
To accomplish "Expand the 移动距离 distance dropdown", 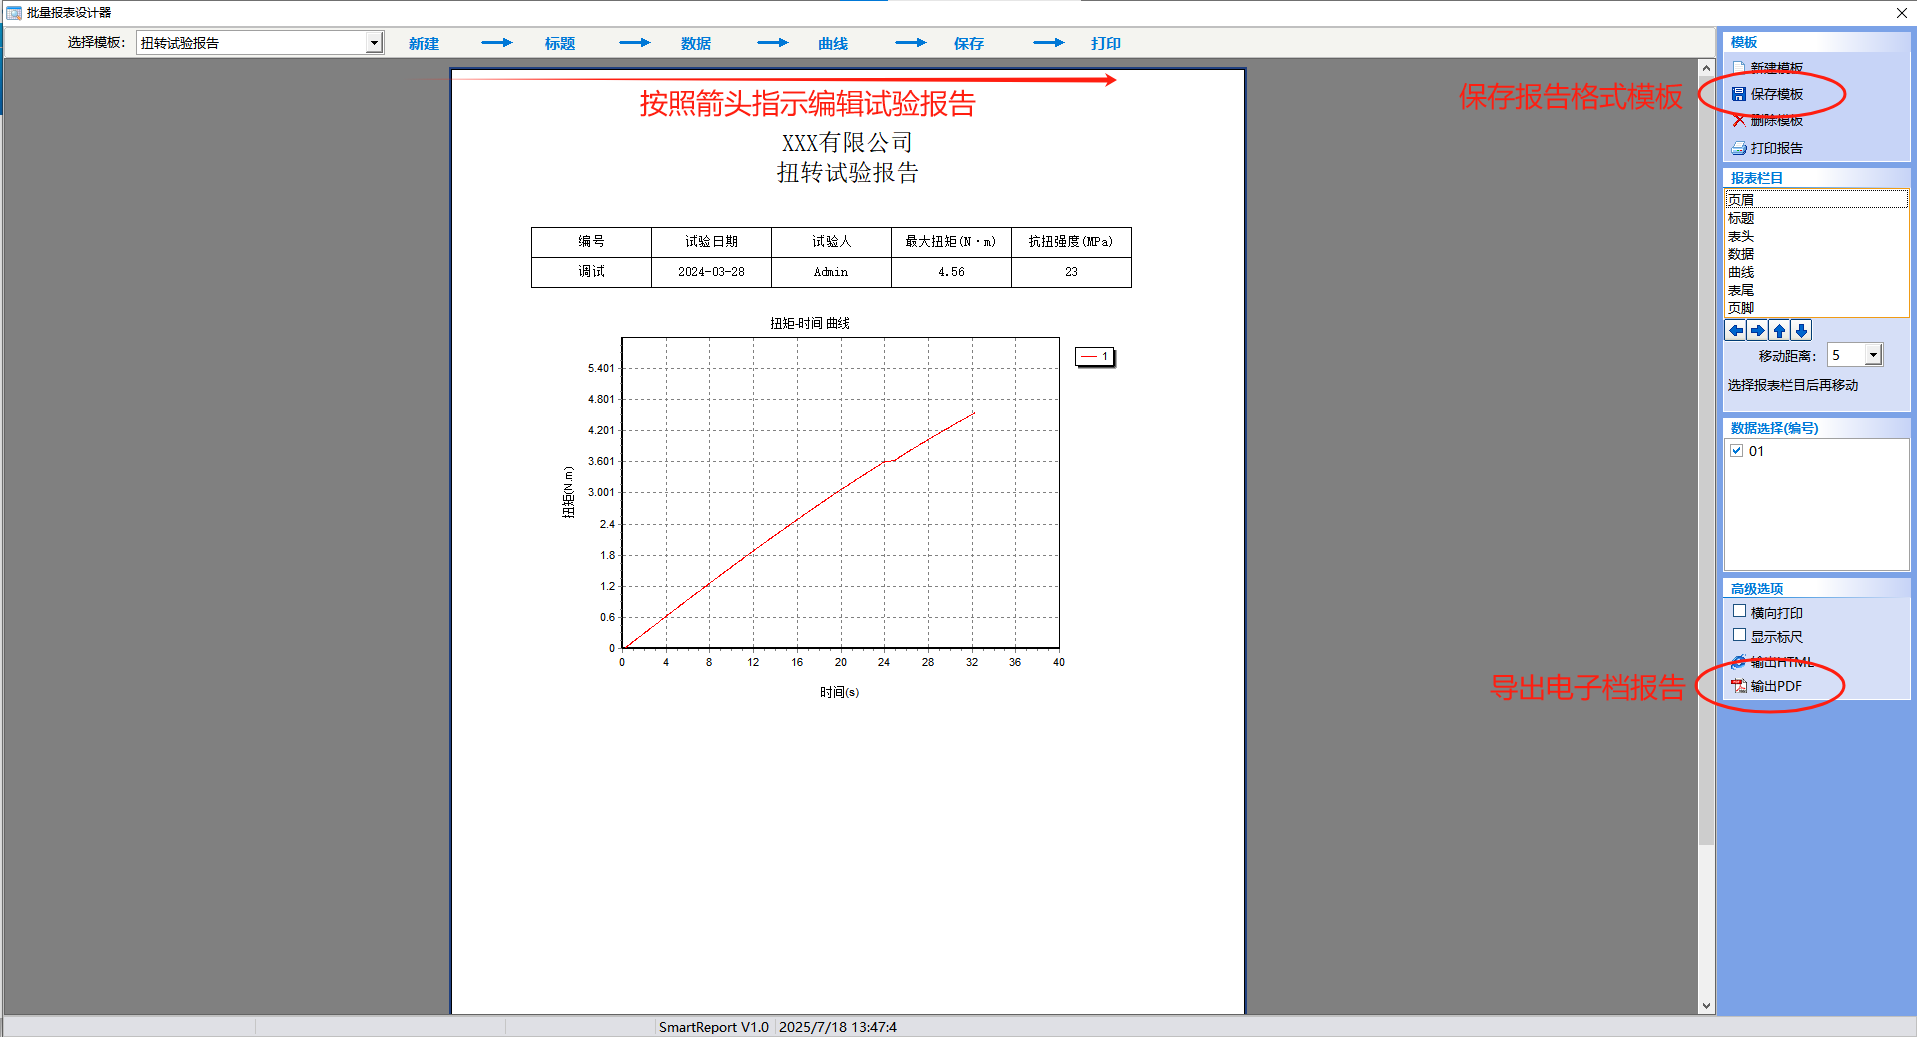I will [1873, 355].
